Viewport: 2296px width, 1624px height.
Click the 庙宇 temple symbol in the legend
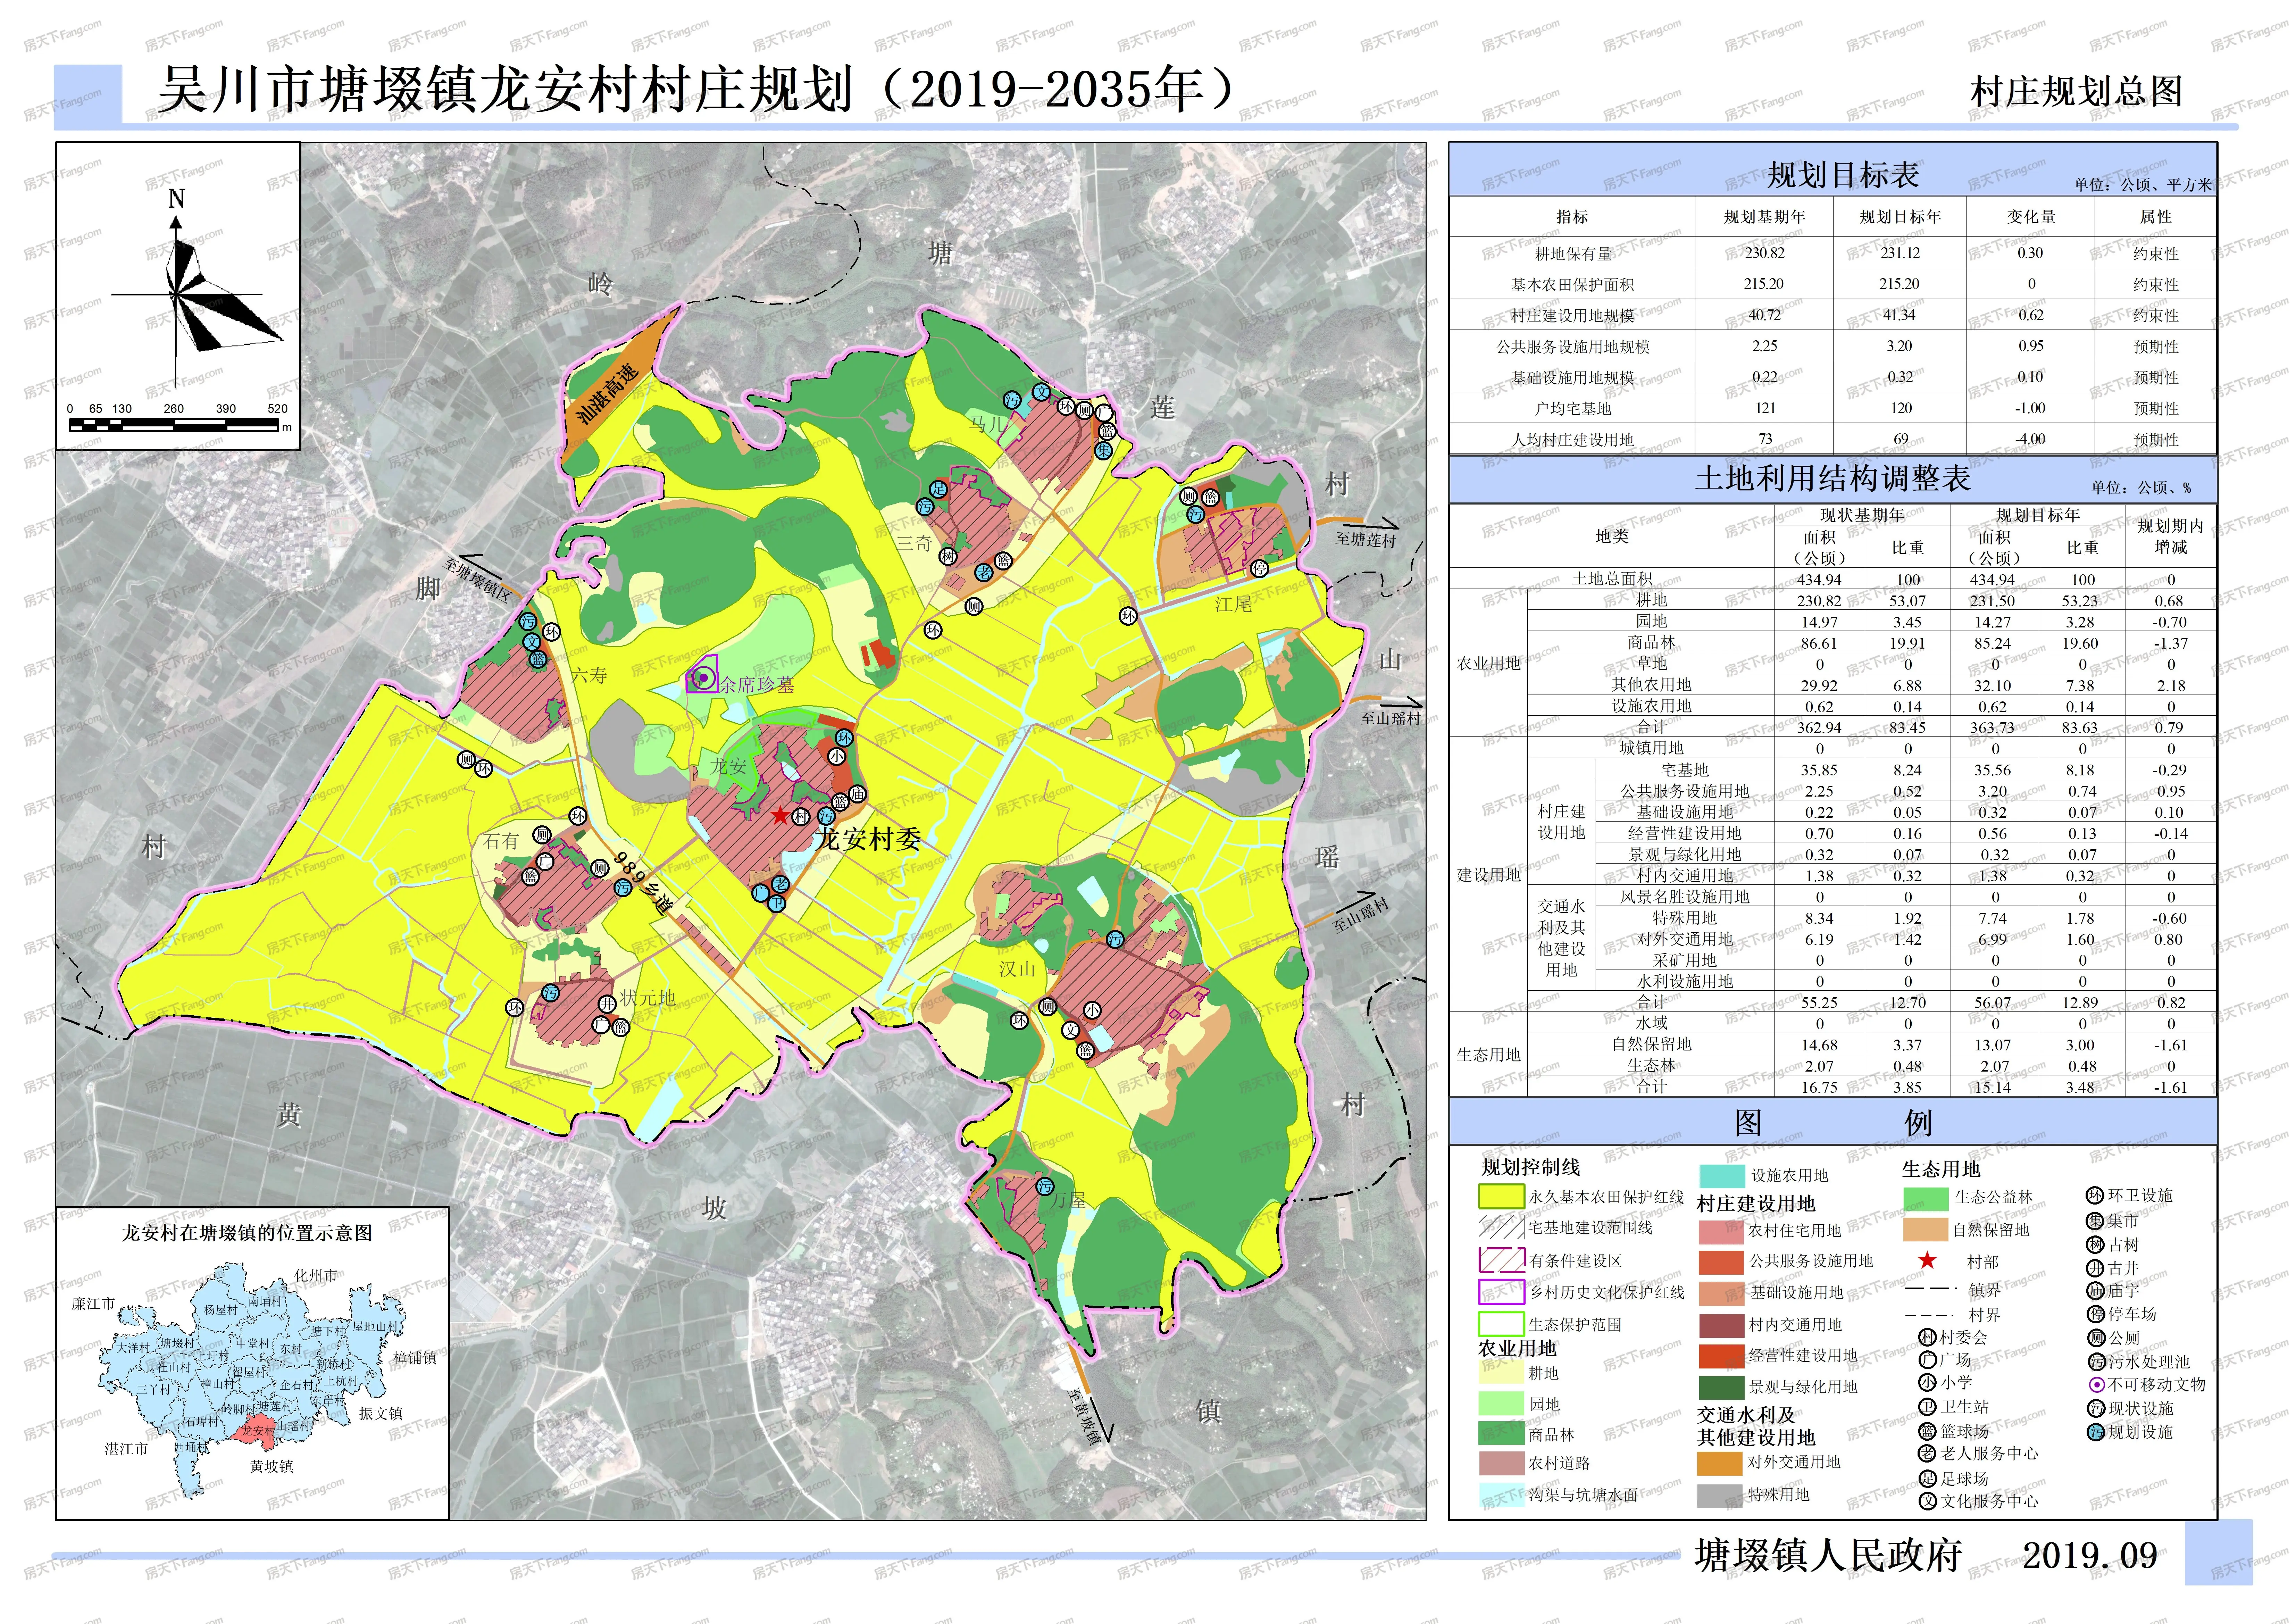tap(2096, 1291)
